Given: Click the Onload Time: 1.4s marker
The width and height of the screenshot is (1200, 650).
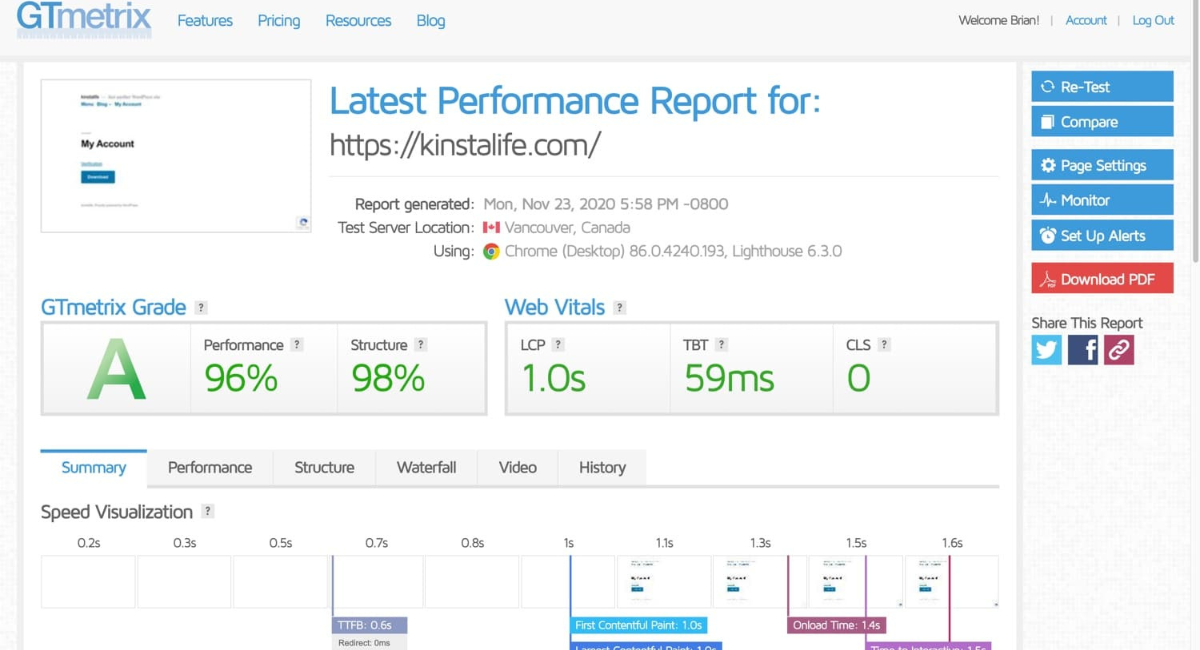Looking at the screenshot, I should [837, 625].
